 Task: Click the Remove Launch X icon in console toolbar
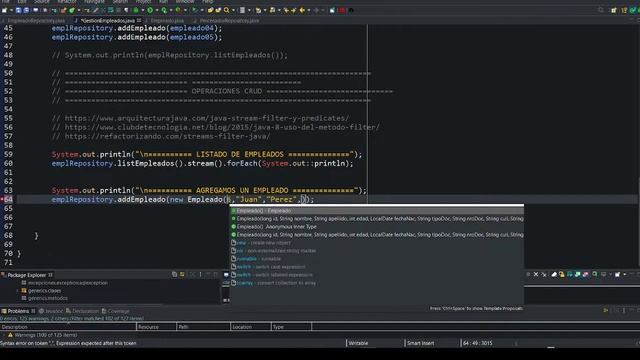pyautogui.click(x=536, y=275)
